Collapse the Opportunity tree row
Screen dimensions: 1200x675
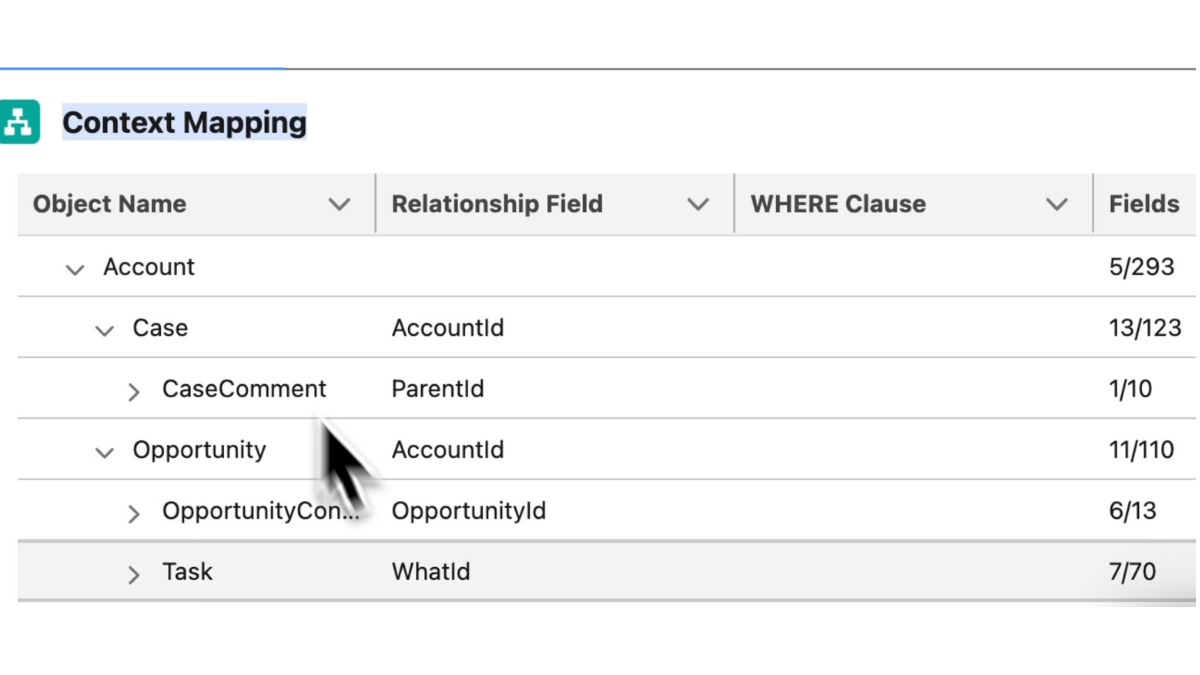pyautogui.click(x=104, y=450)
